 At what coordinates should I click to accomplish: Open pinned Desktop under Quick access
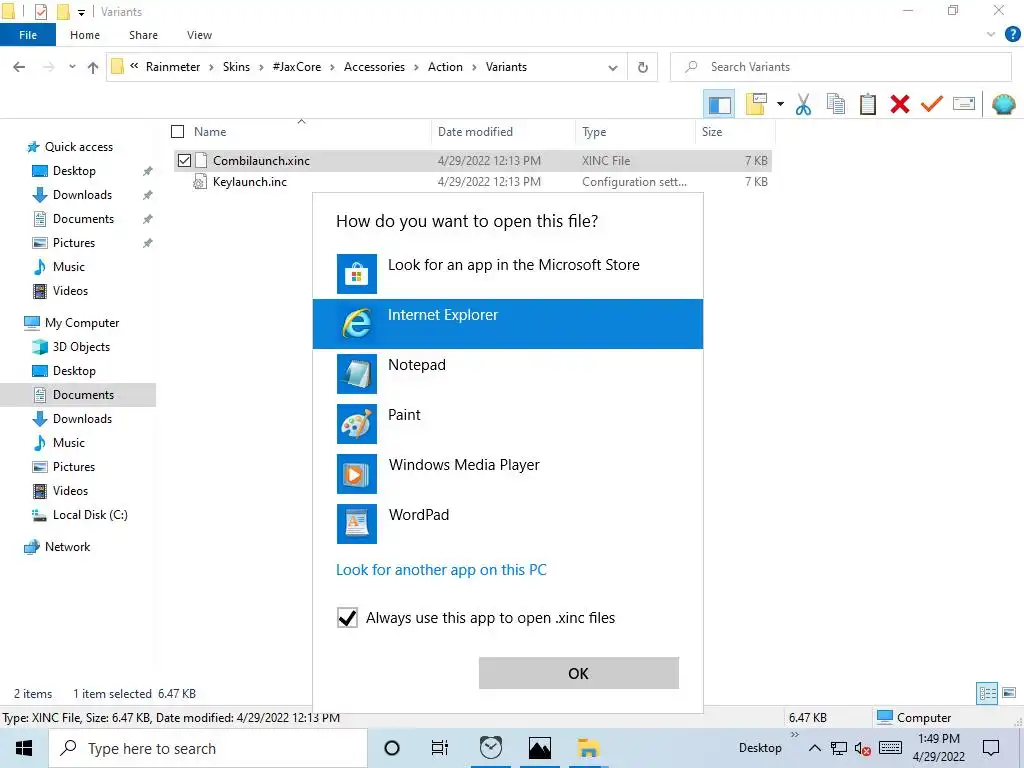(x=74, y=171)
